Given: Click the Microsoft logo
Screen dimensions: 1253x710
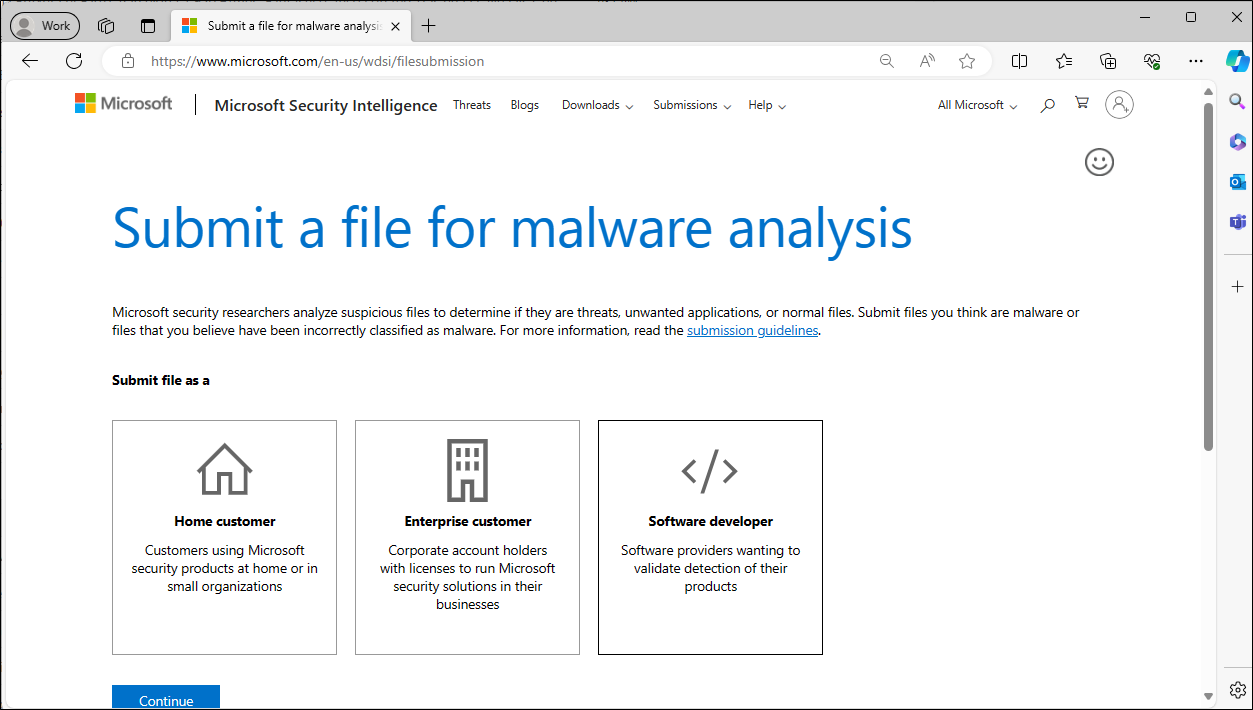Looking at the screenshot, I should click(124, 103).
